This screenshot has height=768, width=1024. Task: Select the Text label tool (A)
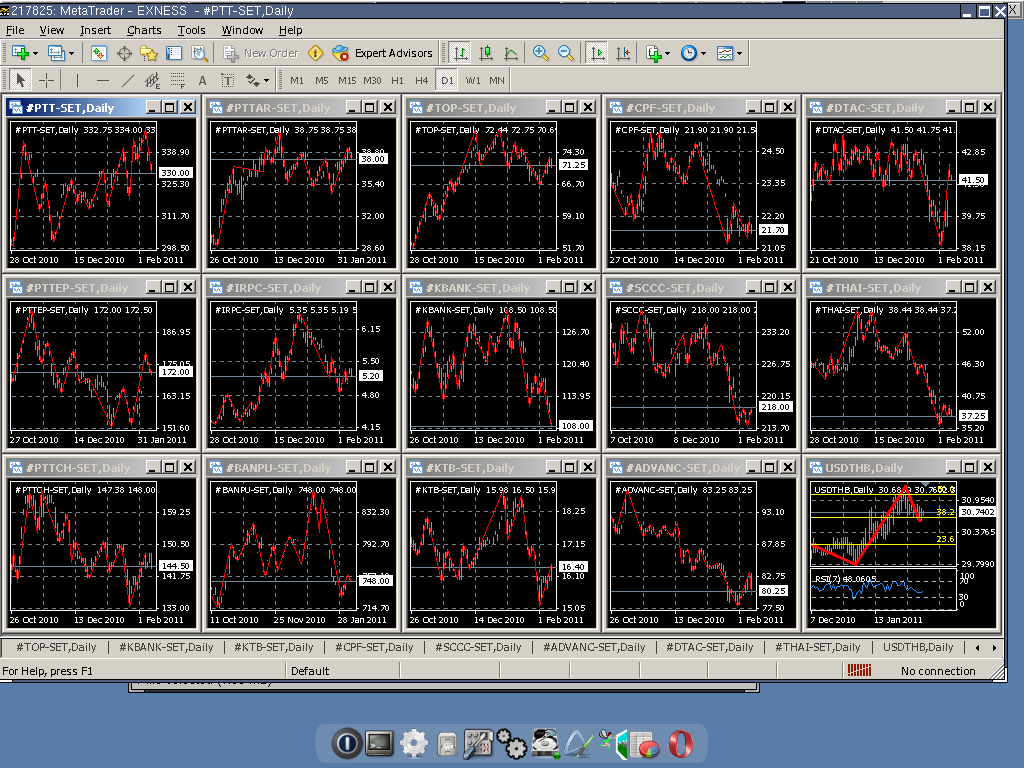coord(202,80)
